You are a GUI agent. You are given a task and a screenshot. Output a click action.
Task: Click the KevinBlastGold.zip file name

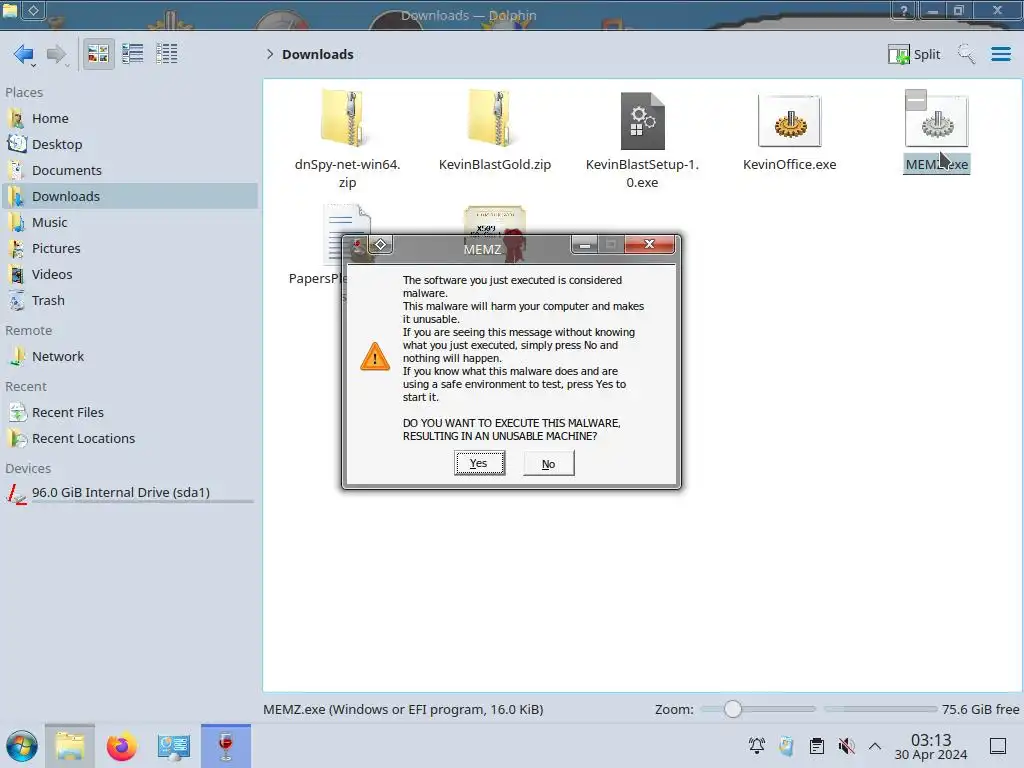click(x=495, y=165)
